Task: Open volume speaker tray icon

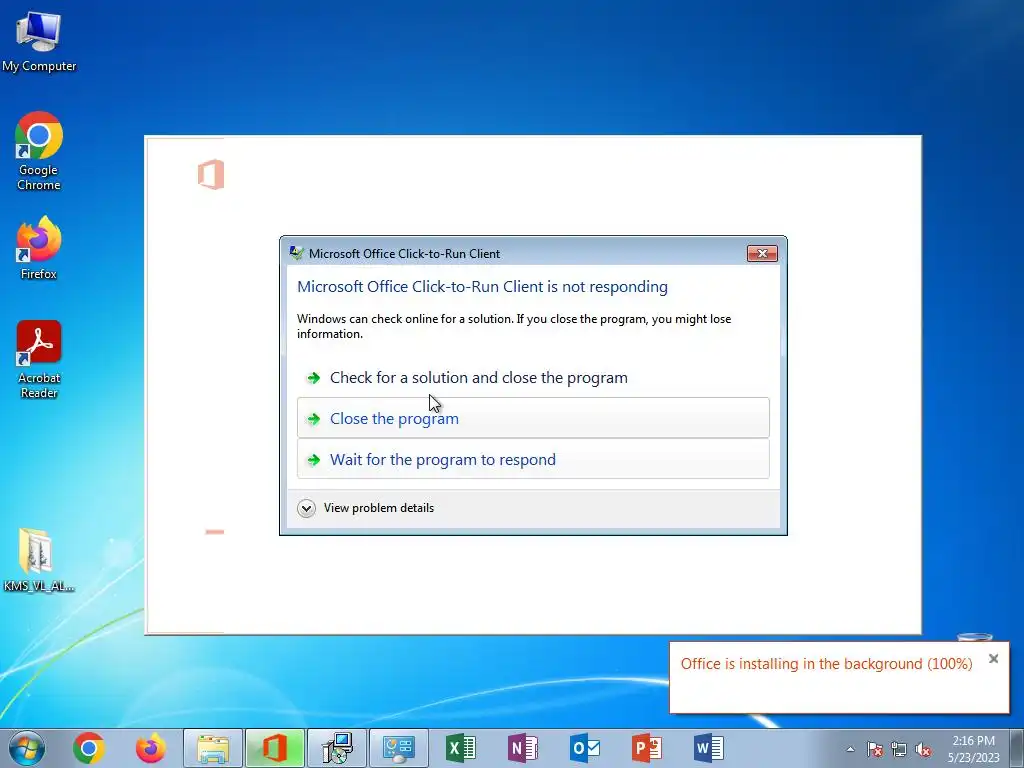Action: tap(923, 749)
